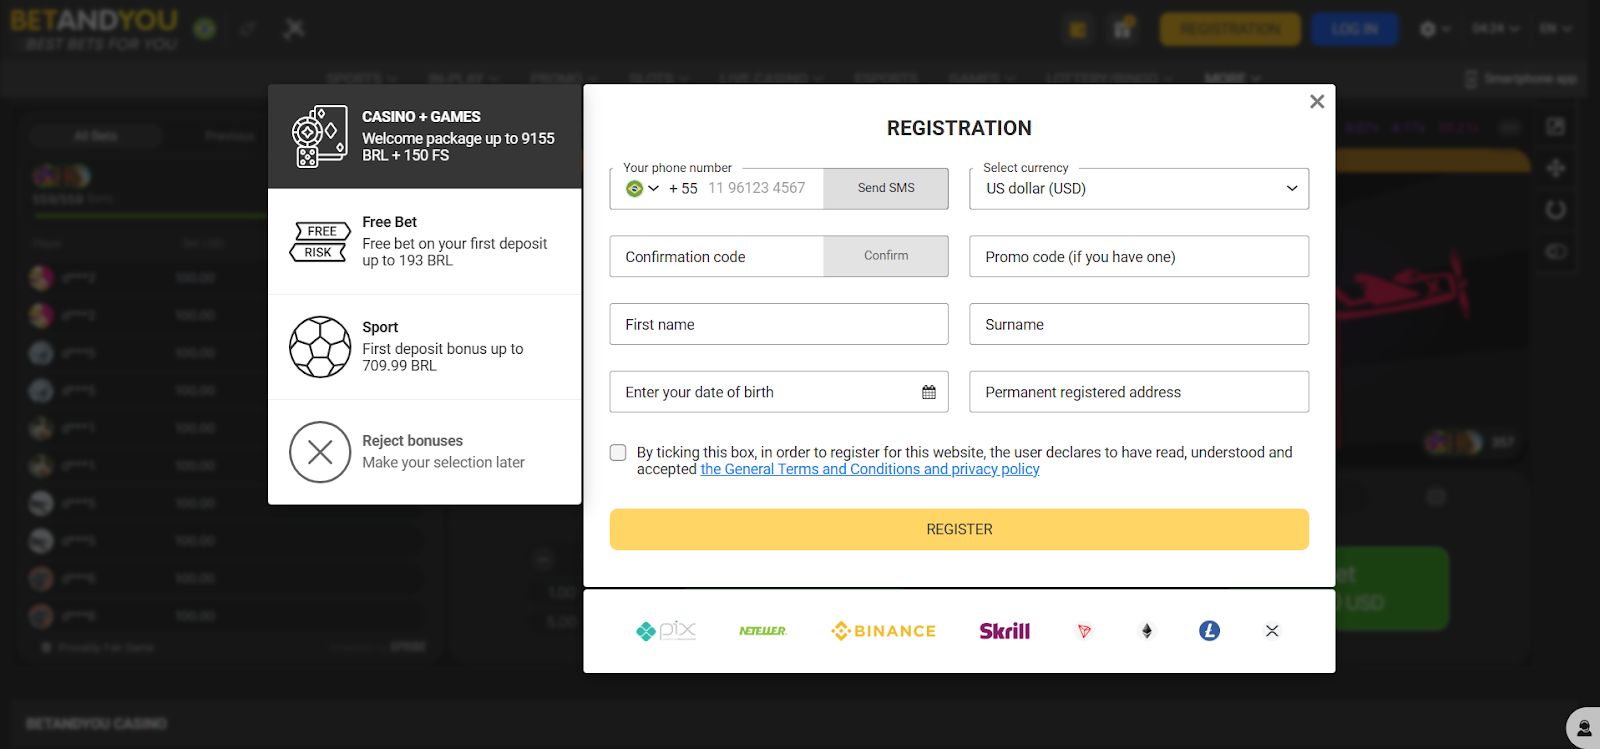The width and height of the screenshot is (1600, 749).
Task: Click the header LOG IN button
Action: click(x=1354, y=29)
